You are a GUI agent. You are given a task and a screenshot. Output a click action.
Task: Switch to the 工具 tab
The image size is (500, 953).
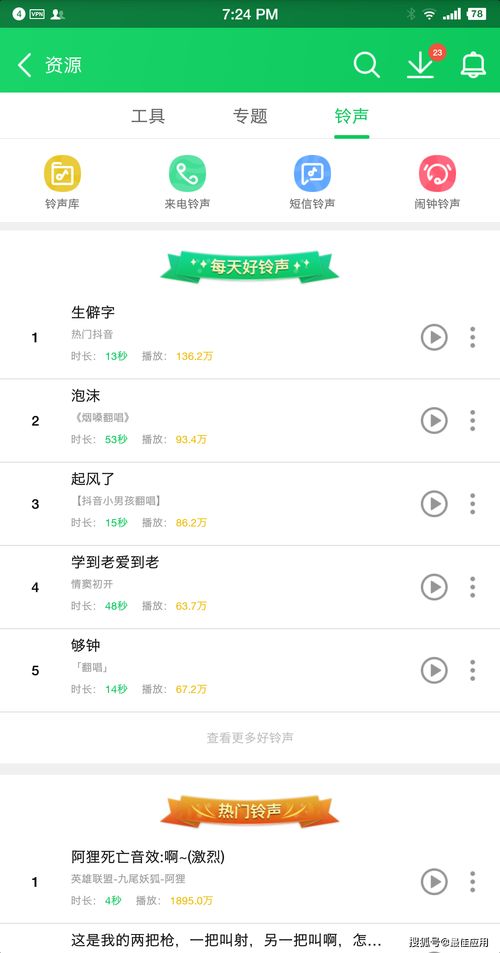coord(148,115)
